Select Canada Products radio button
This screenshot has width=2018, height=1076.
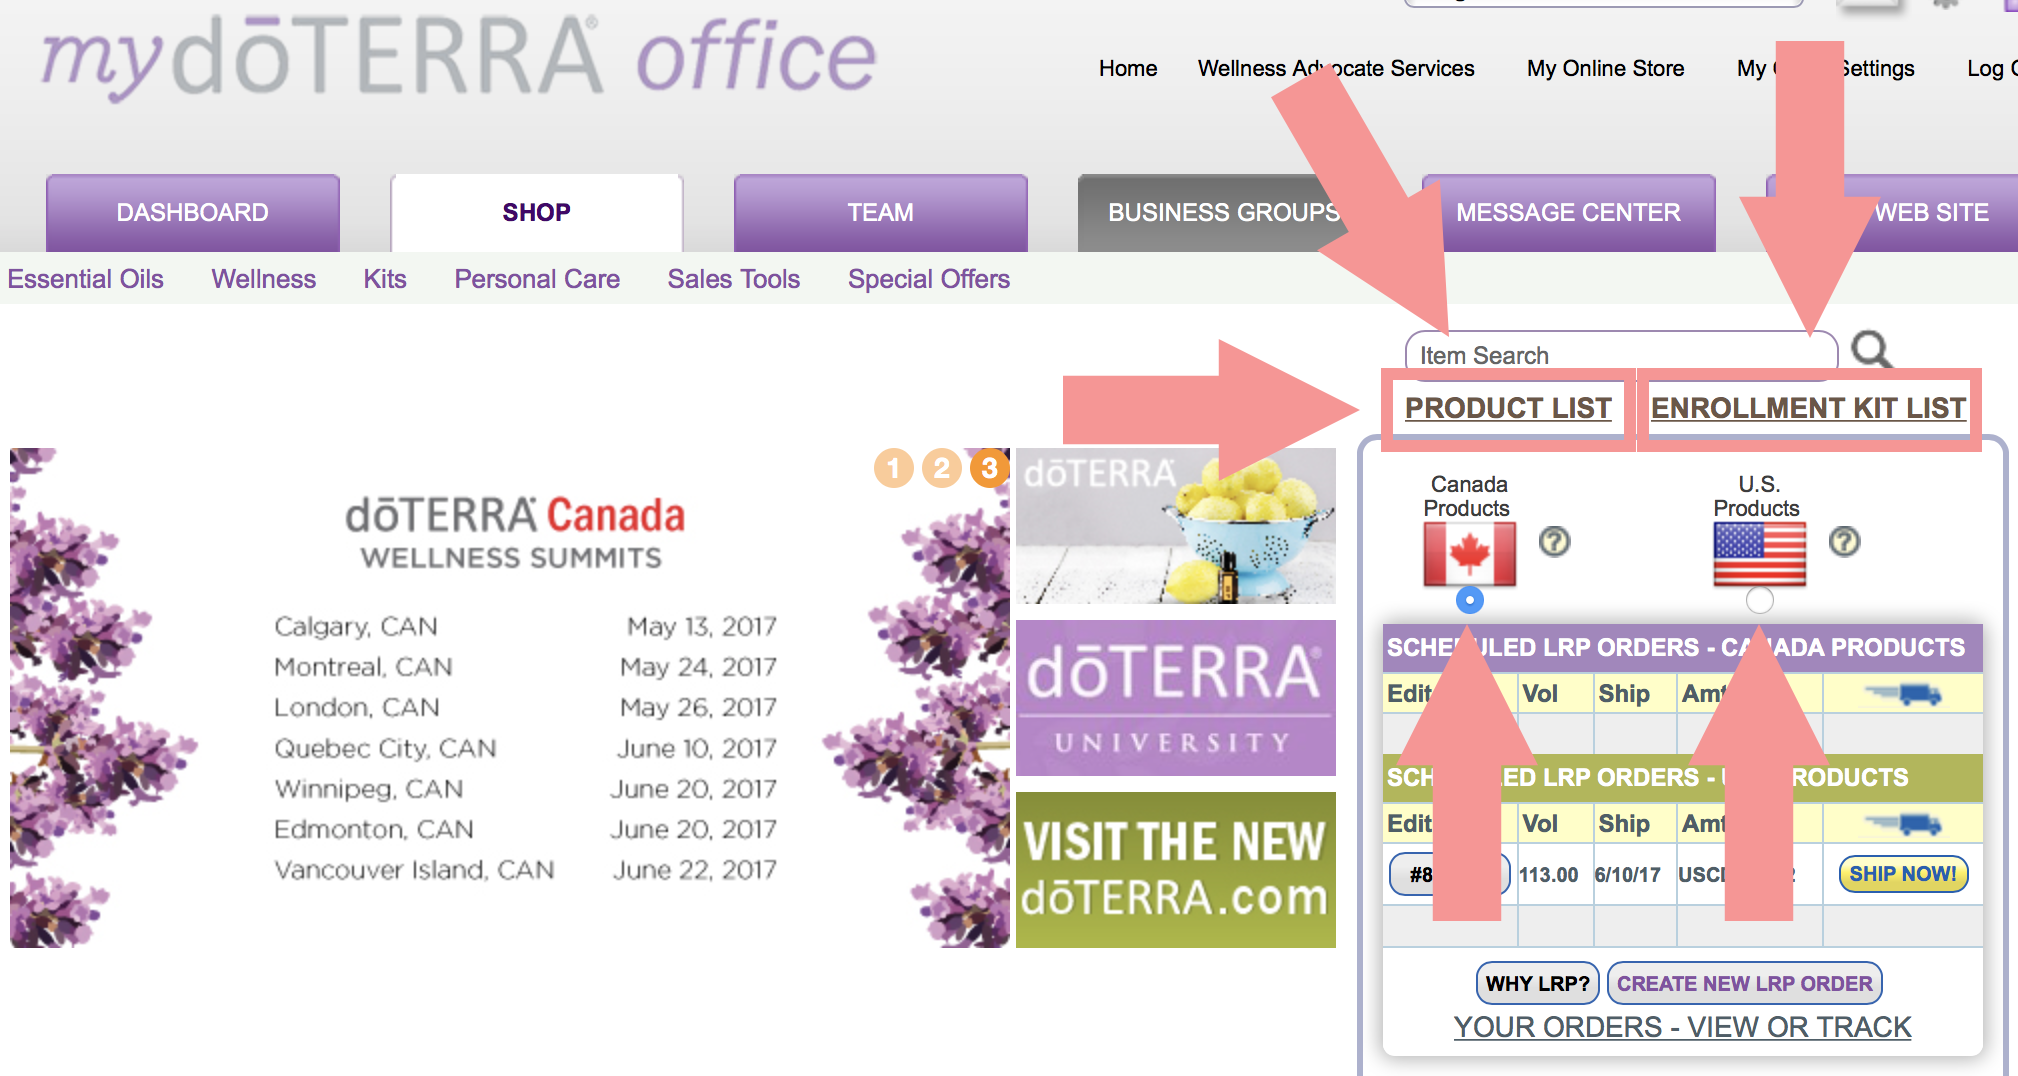(x=1469, y=600)
